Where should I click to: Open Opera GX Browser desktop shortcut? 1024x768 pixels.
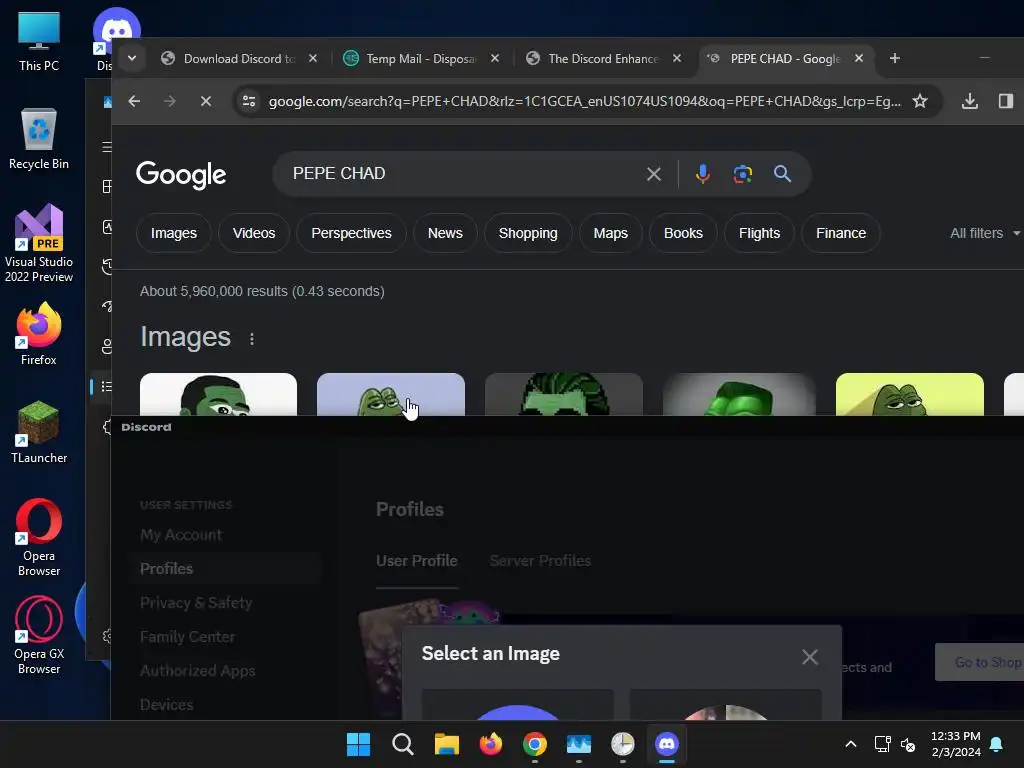pyautogui.click(x=39, y=635)
